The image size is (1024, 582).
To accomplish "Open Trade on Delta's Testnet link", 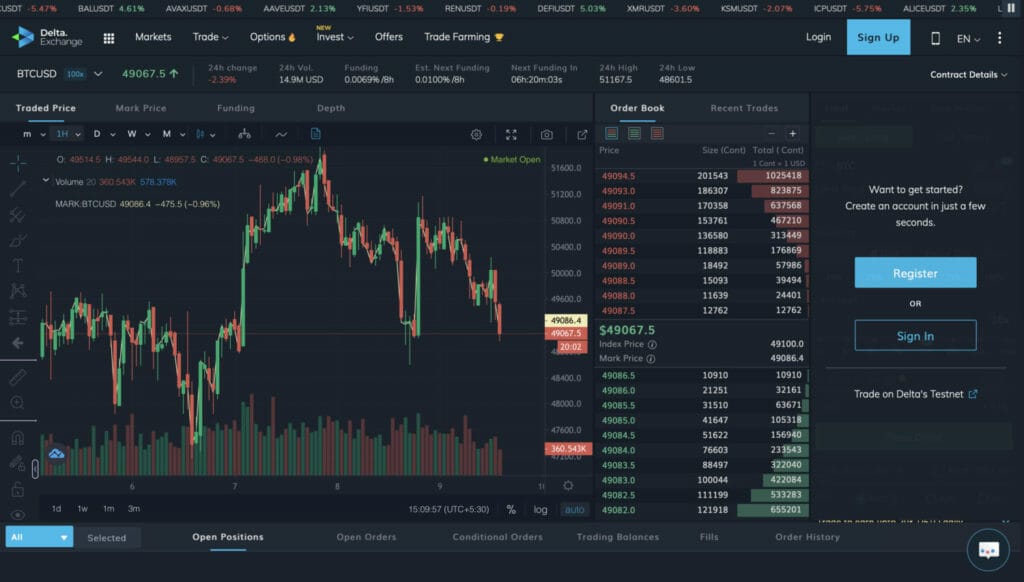I will coord(916,394).
